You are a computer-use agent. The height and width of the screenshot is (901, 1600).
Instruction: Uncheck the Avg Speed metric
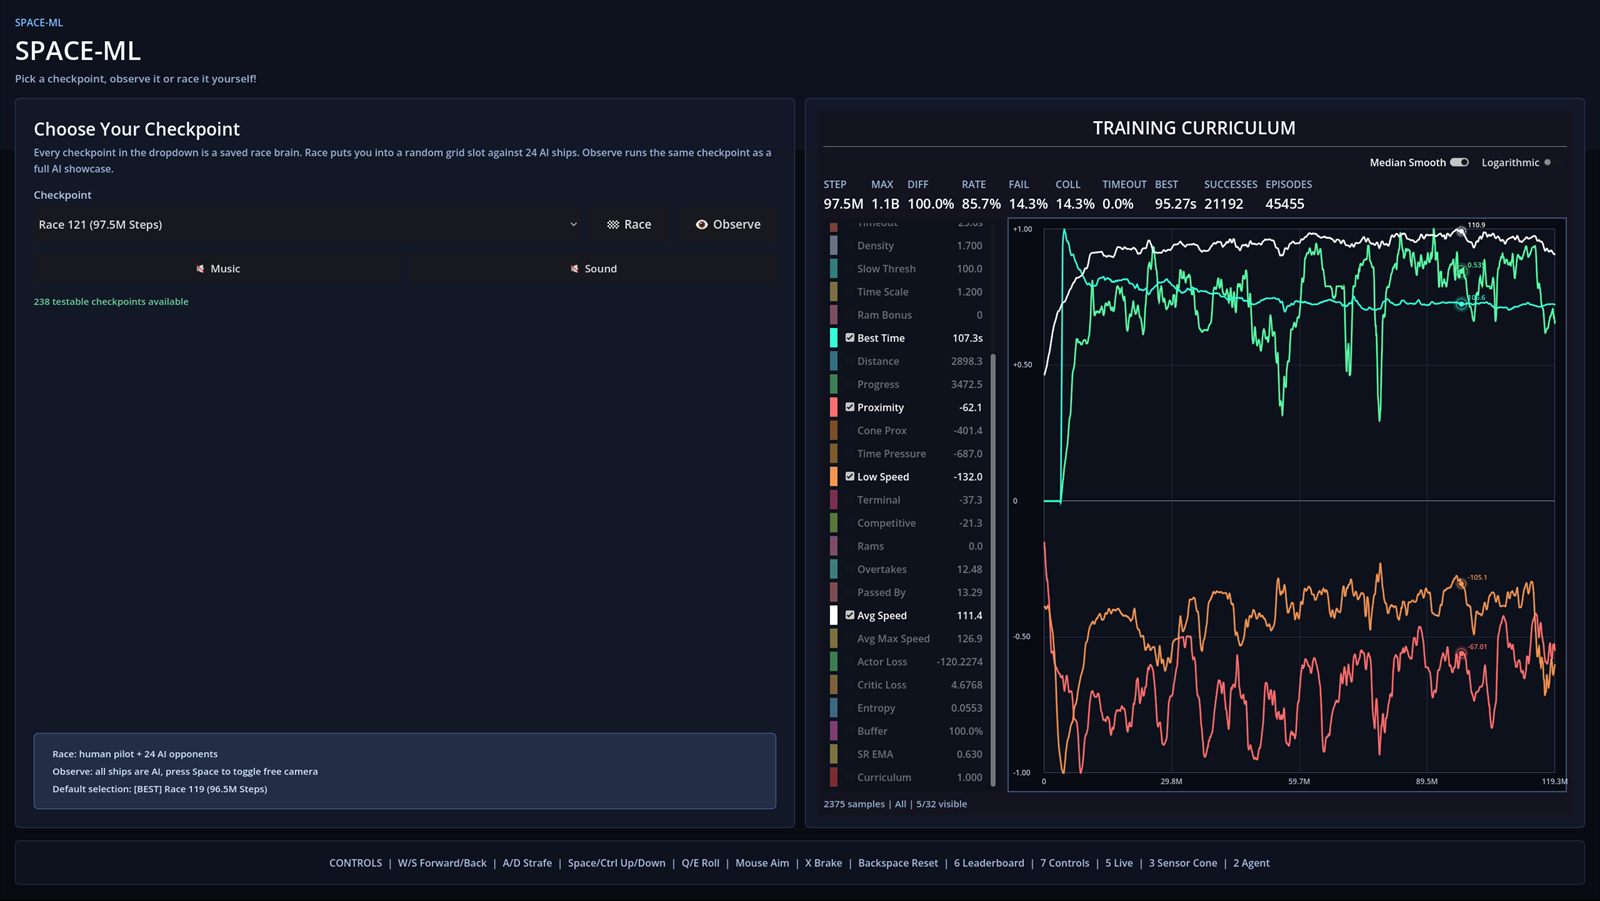point(849,615)
